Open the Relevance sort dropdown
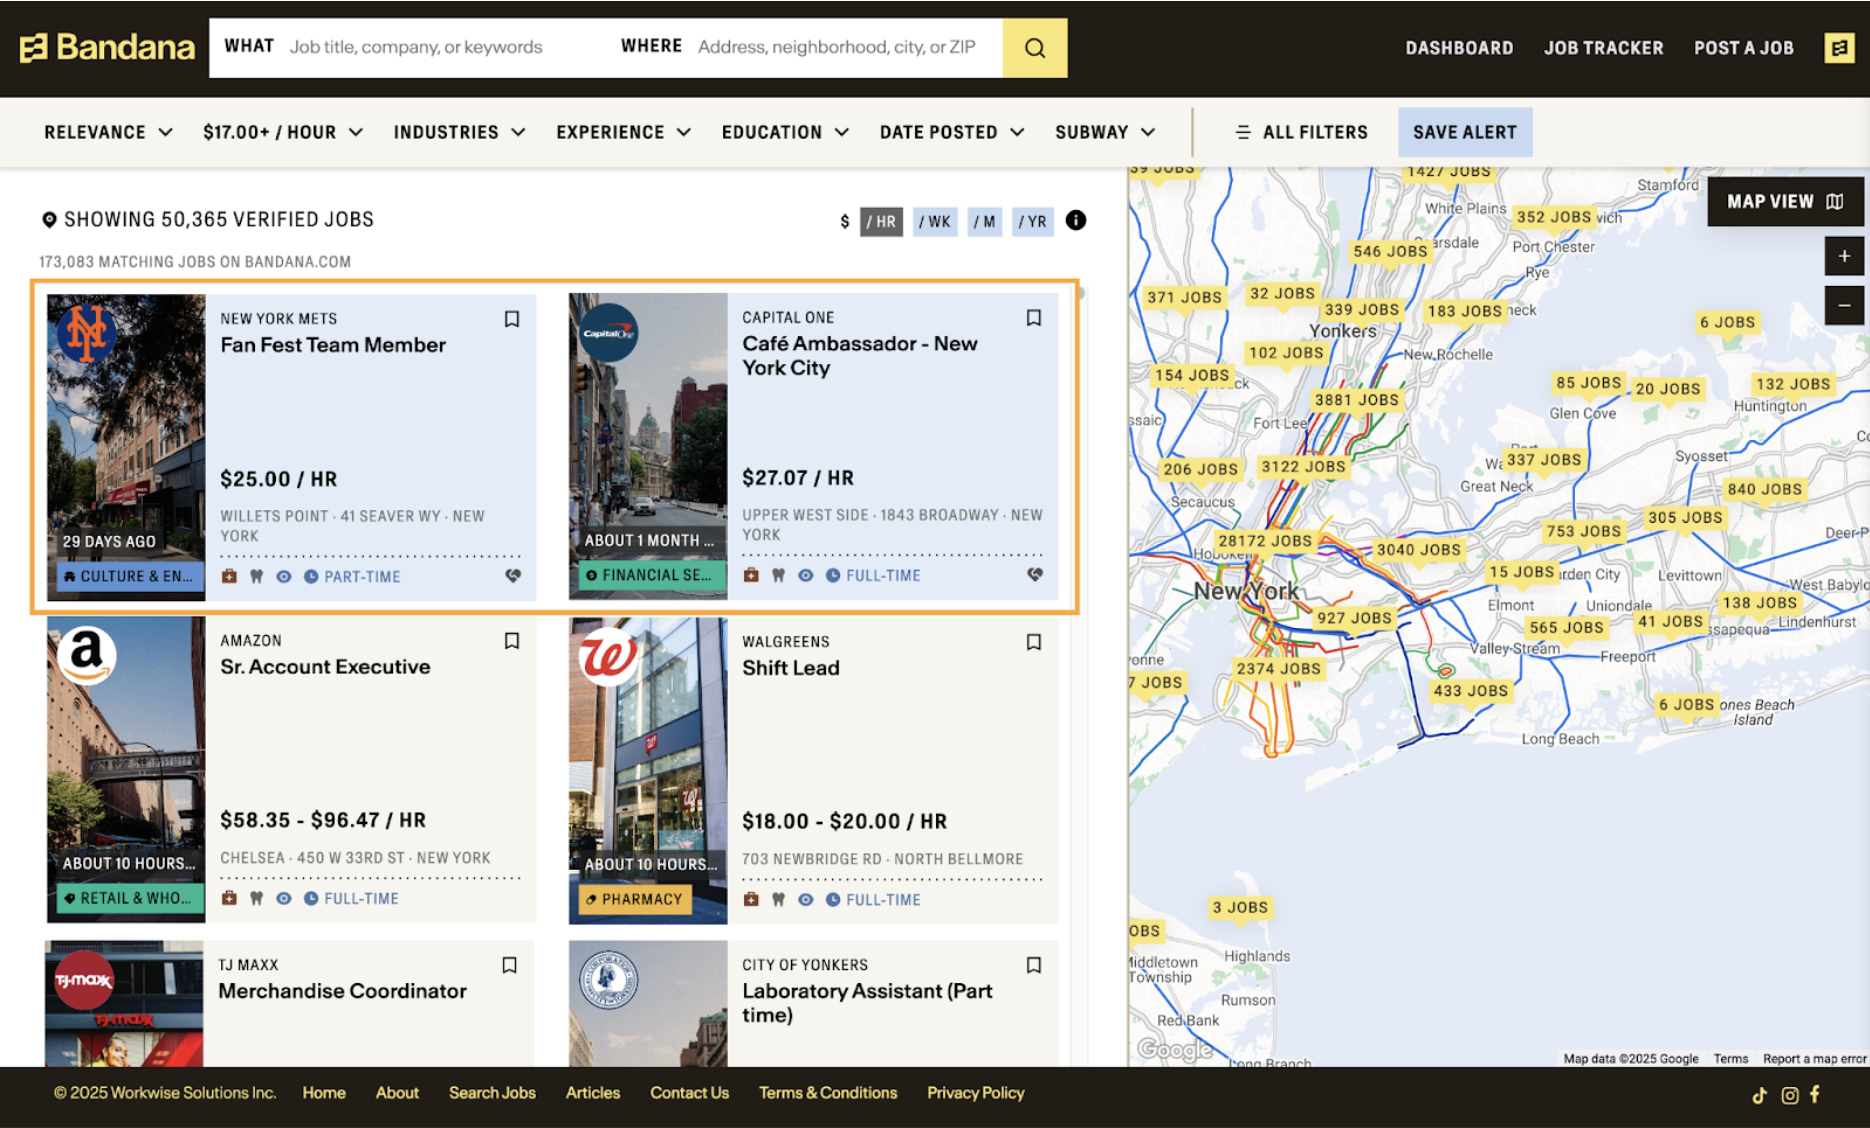 (x=108, y=132)
